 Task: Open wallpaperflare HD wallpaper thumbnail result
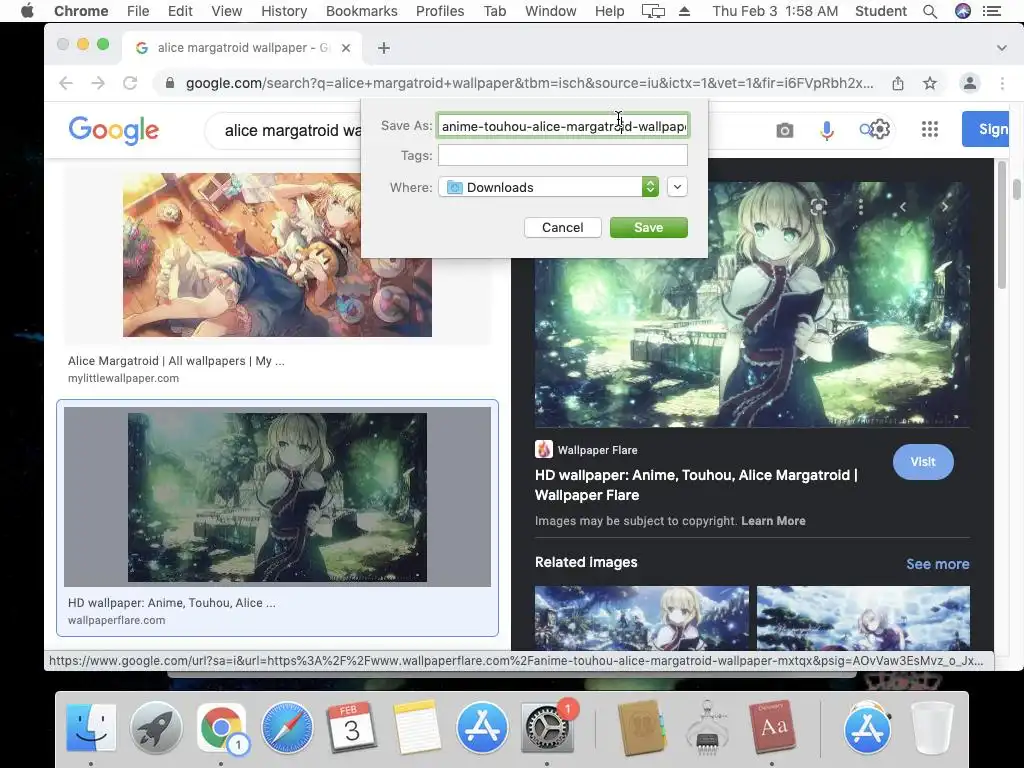(x=277, y=497)
